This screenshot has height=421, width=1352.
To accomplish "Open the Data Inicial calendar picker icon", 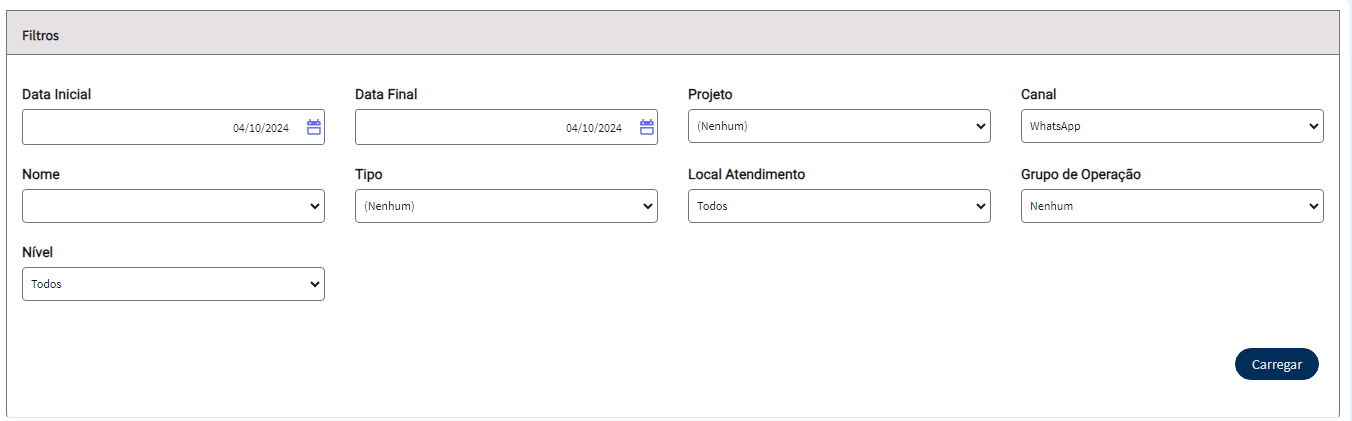I will (314, 127).
